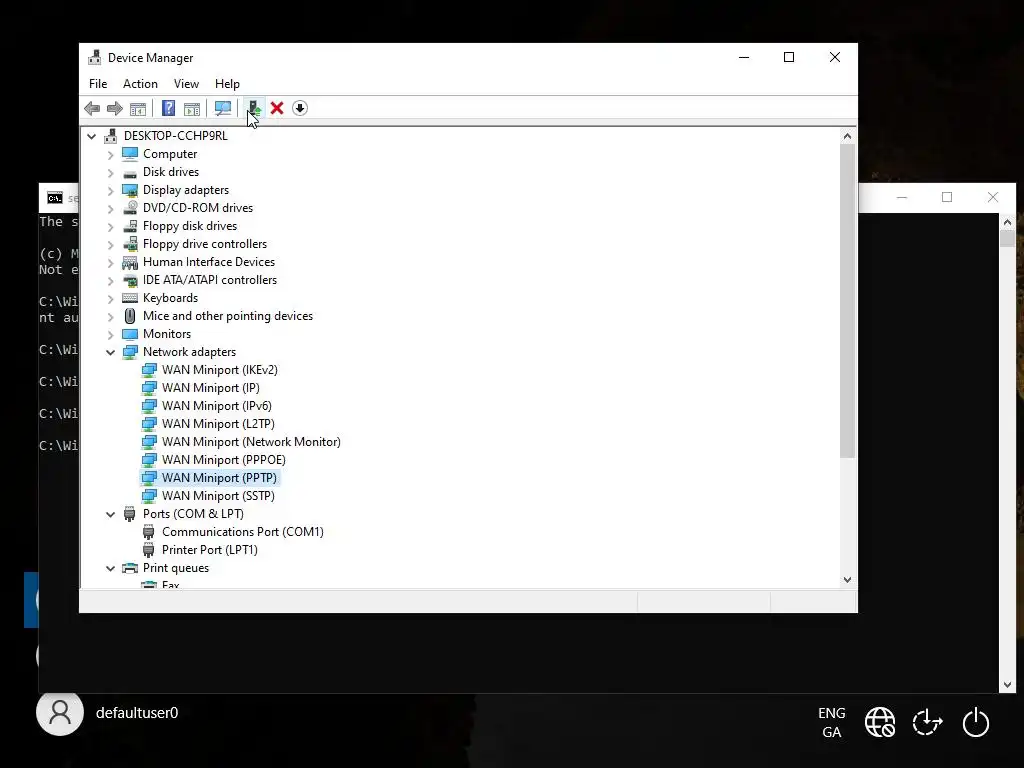Scan for hardware changes toolbar icon
This screenshot has height=768, width=1024.
click(x=223, y=108)
